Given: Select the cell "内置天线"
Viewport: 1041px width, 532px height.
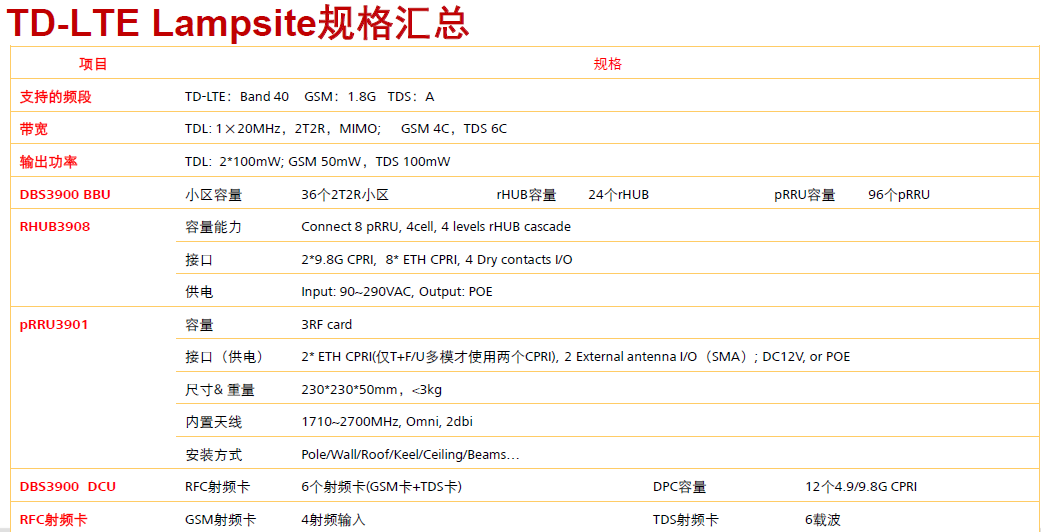Looking at the screenshot, I should pos(214,422).
